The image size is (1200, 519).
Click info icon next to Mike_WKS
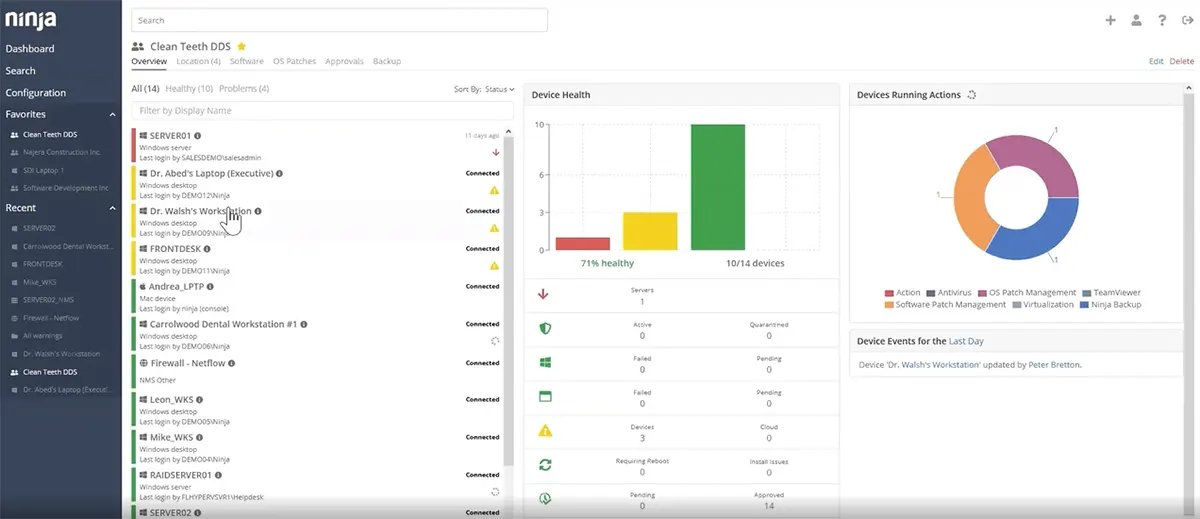[199, 437]
